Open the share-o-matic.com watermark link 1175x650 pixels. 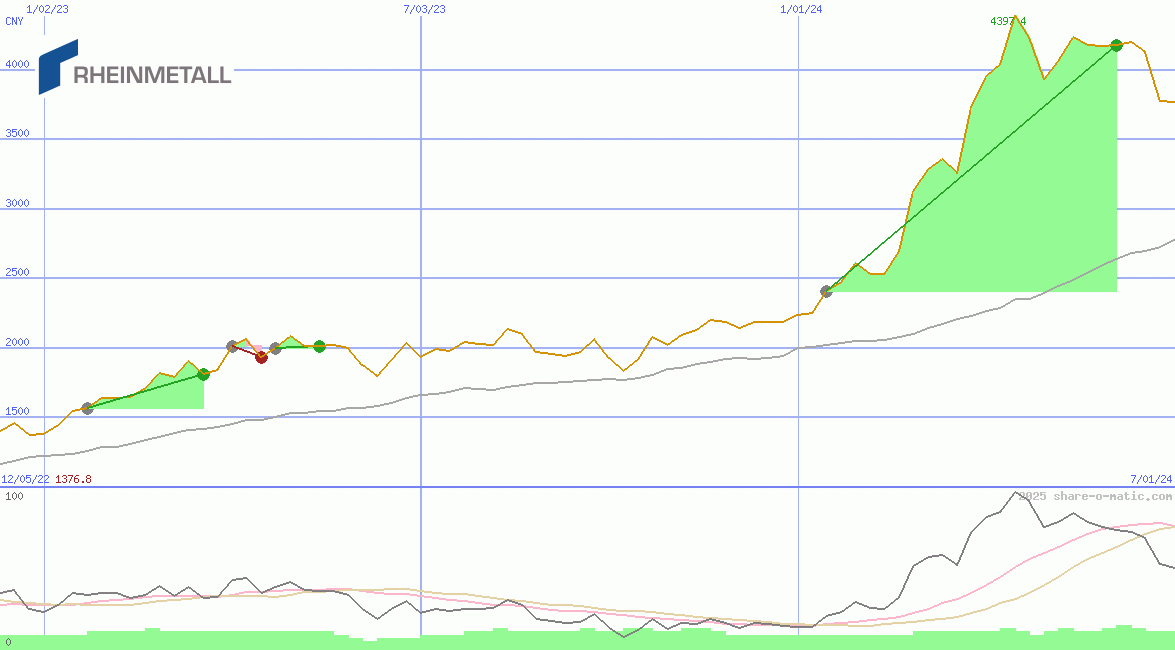(x=1095, y=496)
